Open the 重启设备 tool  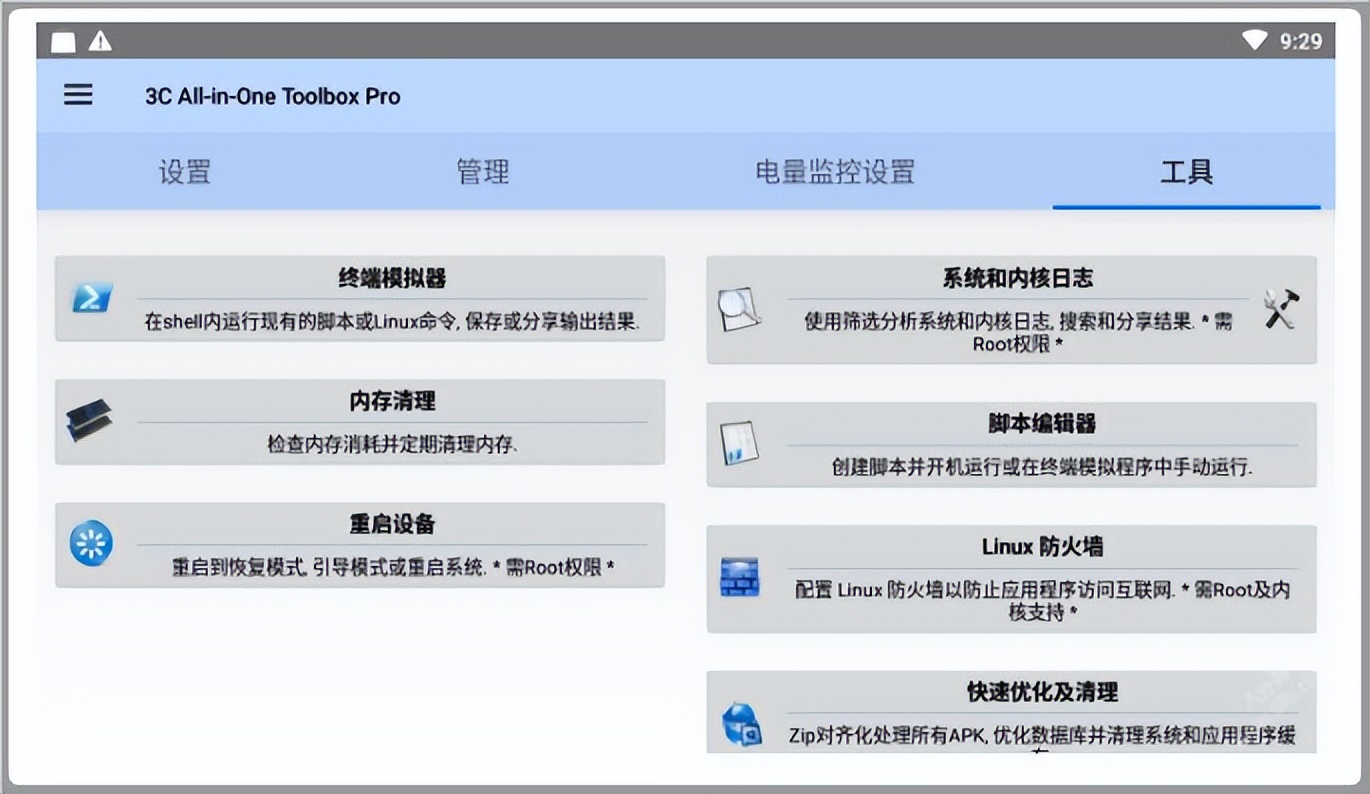(x=360, y=544)
